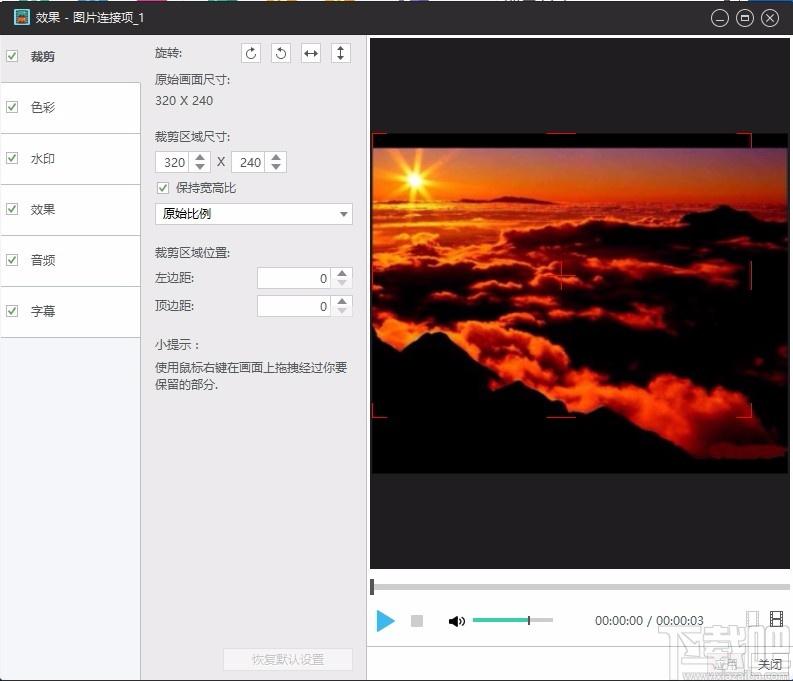The image size is (793, 681).
Task: Open the 裁剪 crop tab
Action: click(x=70, y=57)
